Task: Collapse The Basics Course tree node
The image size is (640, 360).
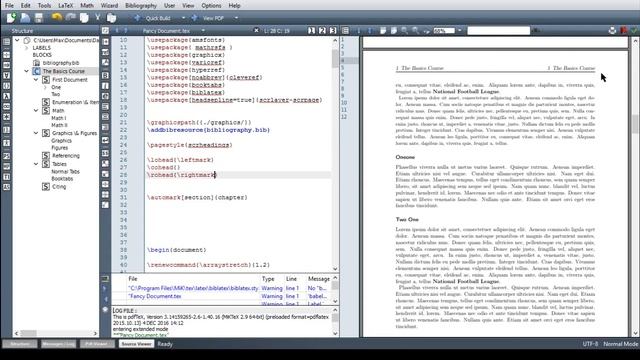Action: coord(27,71)
